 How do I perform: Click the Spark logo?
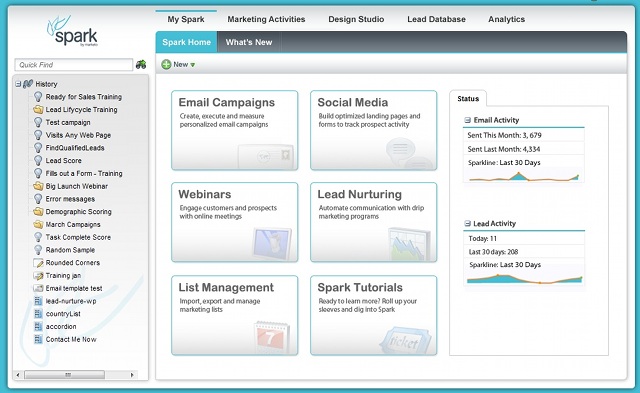pos(72,31)
